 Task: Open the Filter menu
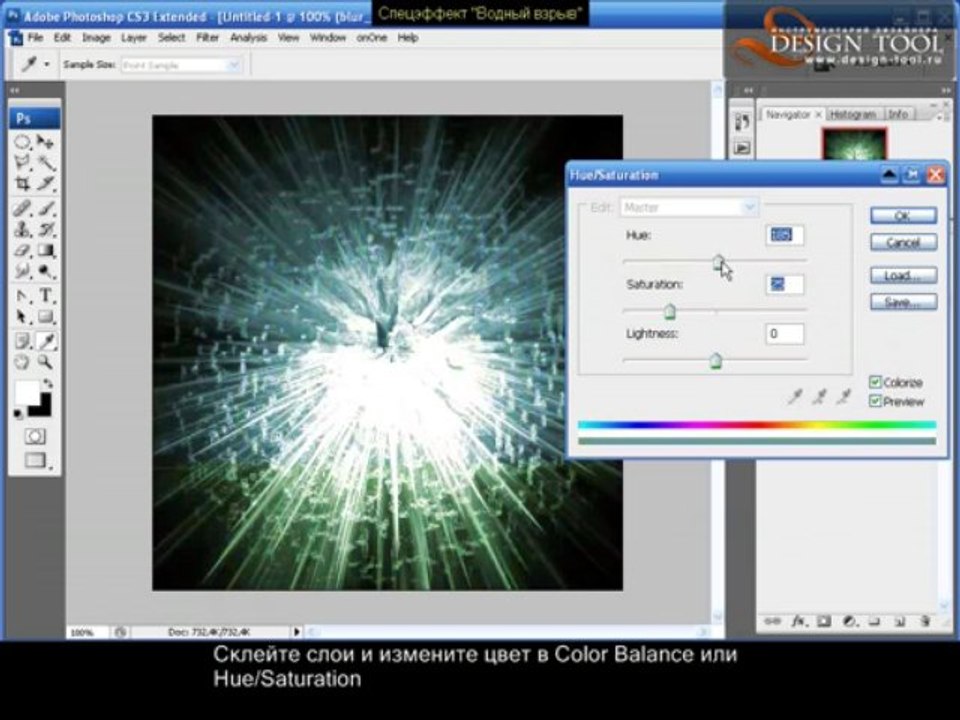pyautogui.click(x=208, y=37)
